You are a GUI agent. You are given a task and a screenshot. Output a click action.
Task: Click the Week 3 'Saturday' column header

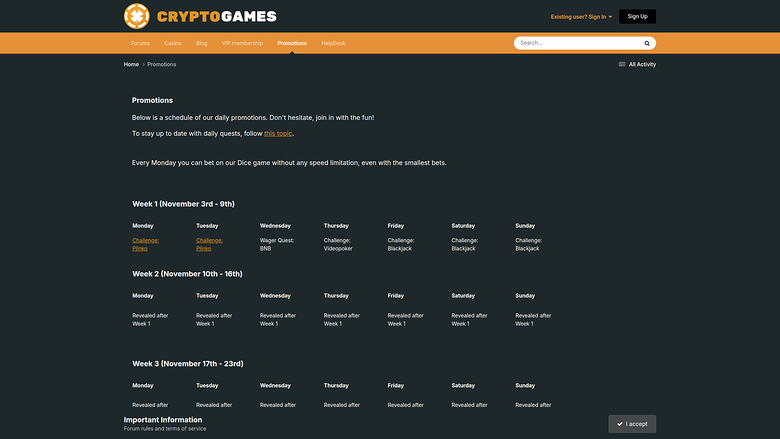click(x=463, y=386)
